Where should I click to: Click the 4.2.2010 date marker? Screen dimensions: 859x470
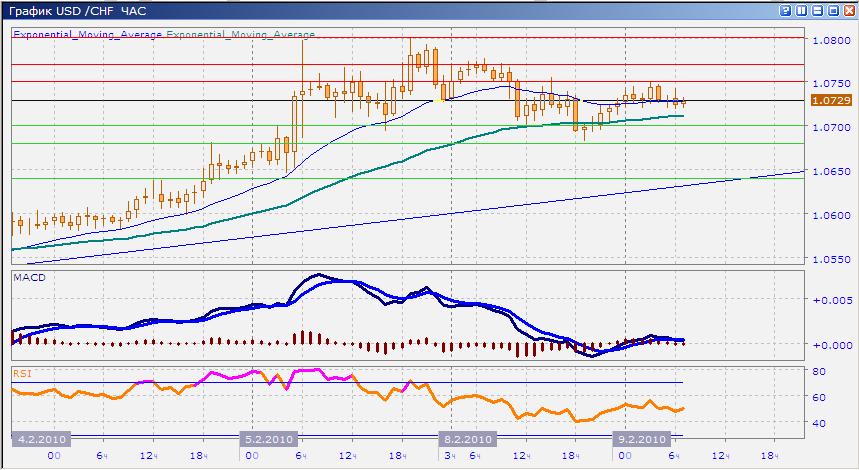[42, 439]
